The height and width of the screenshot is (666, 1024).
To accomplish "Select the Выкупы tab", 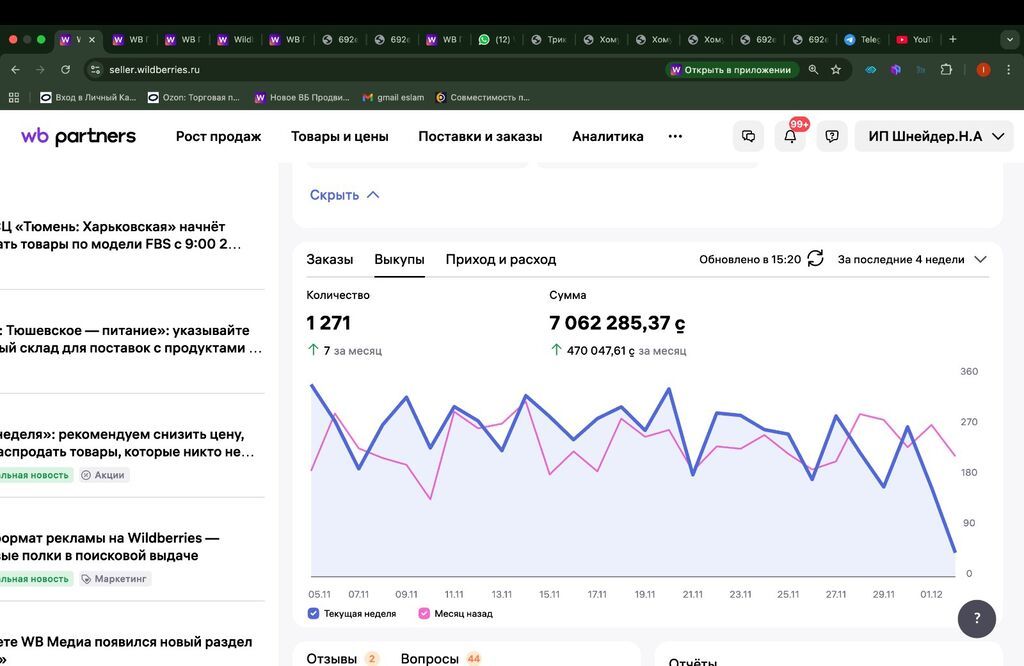I will click(399, 259).
